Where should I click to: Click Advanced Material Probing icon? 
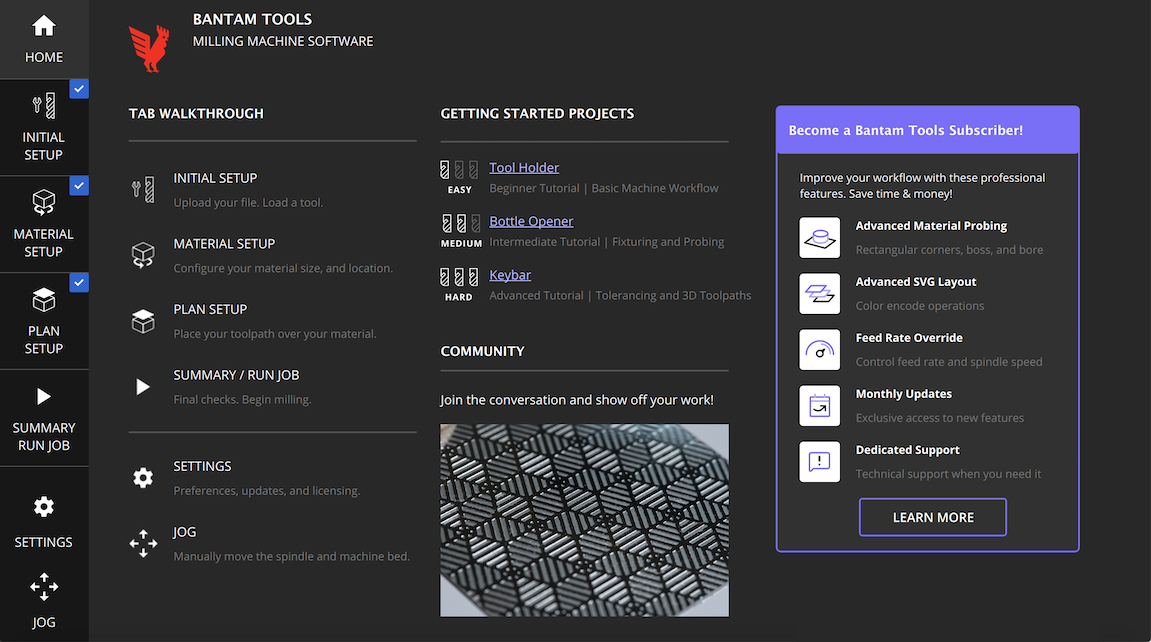click(x=820, y=238)
